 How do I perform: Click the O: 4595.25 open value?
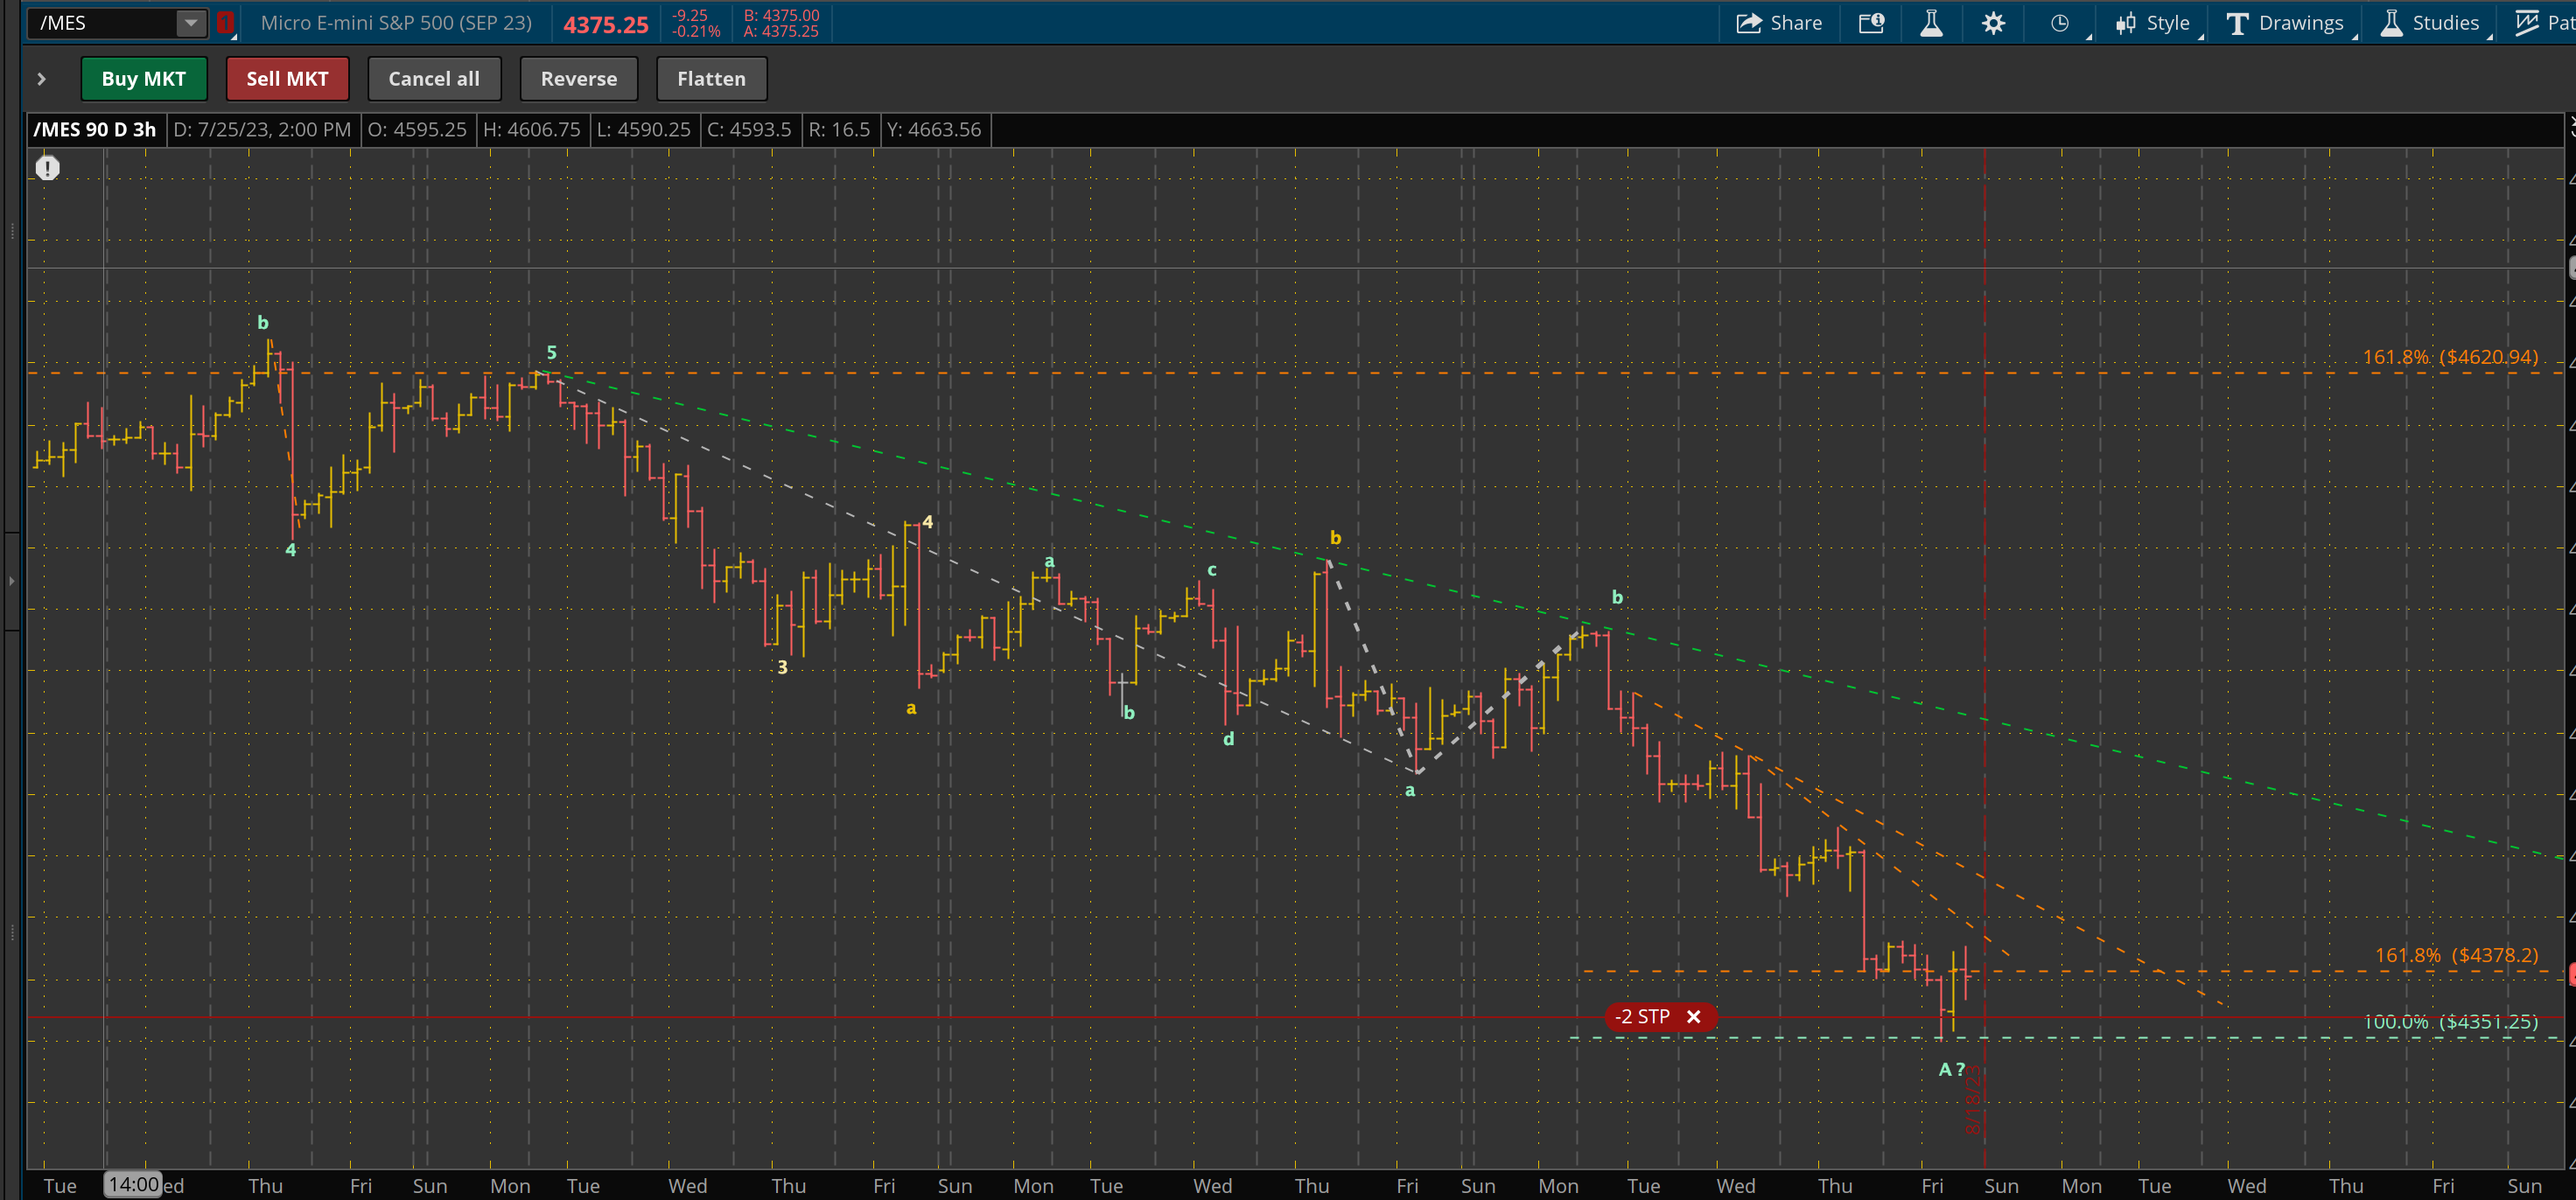pyautogui.click(x=417, y=130)
